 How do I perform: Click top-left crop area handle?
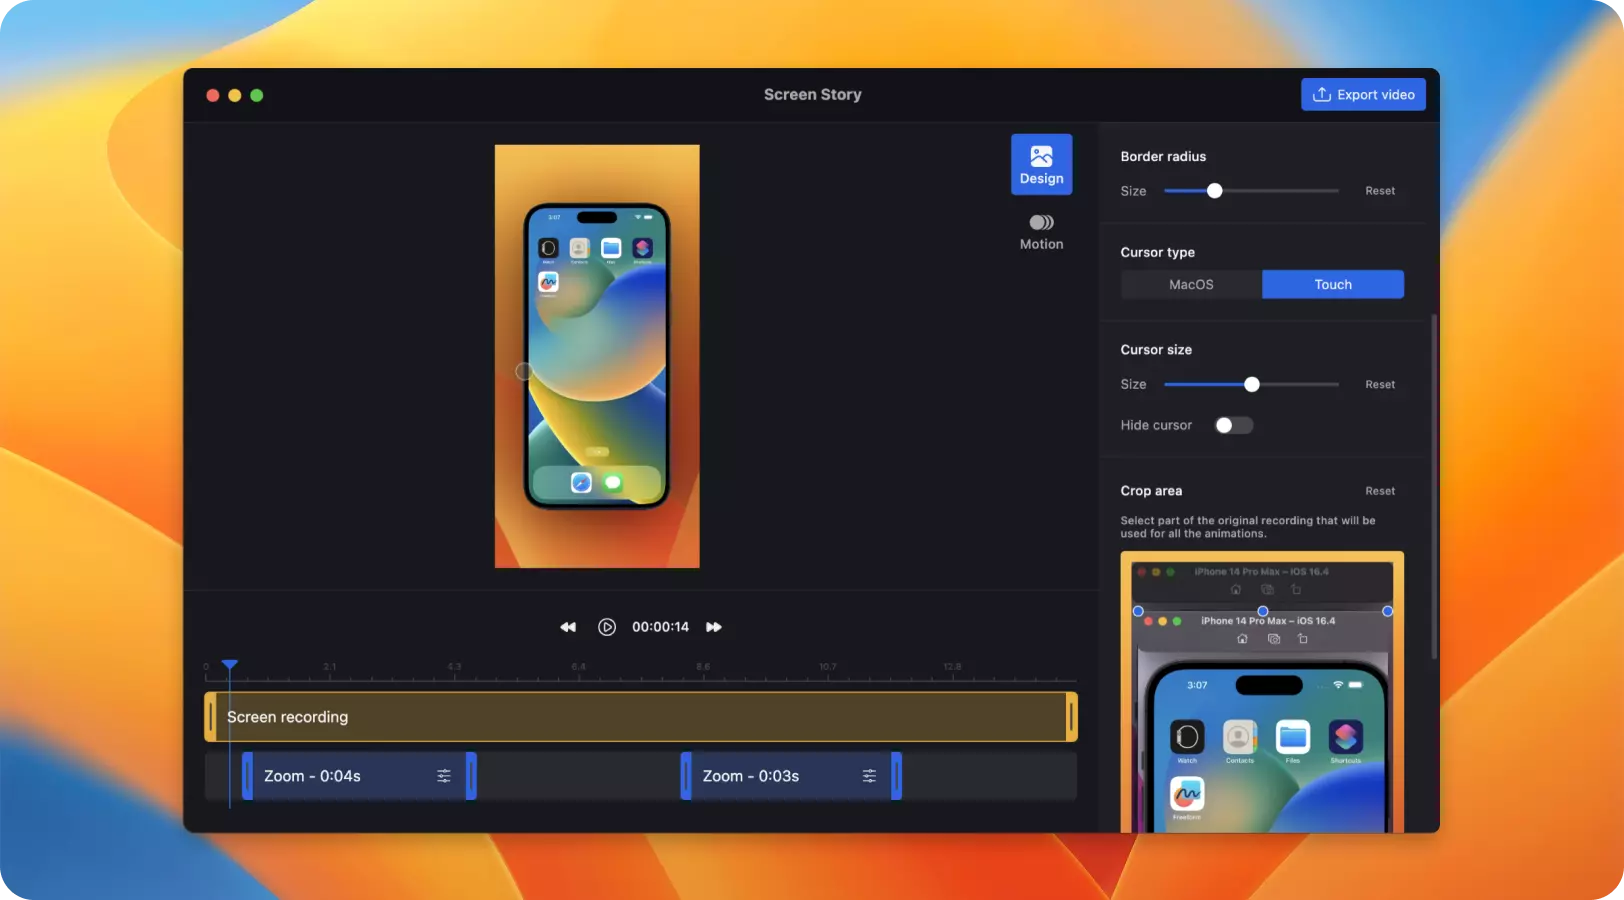pyautogui.click(x=1138, y=611)
